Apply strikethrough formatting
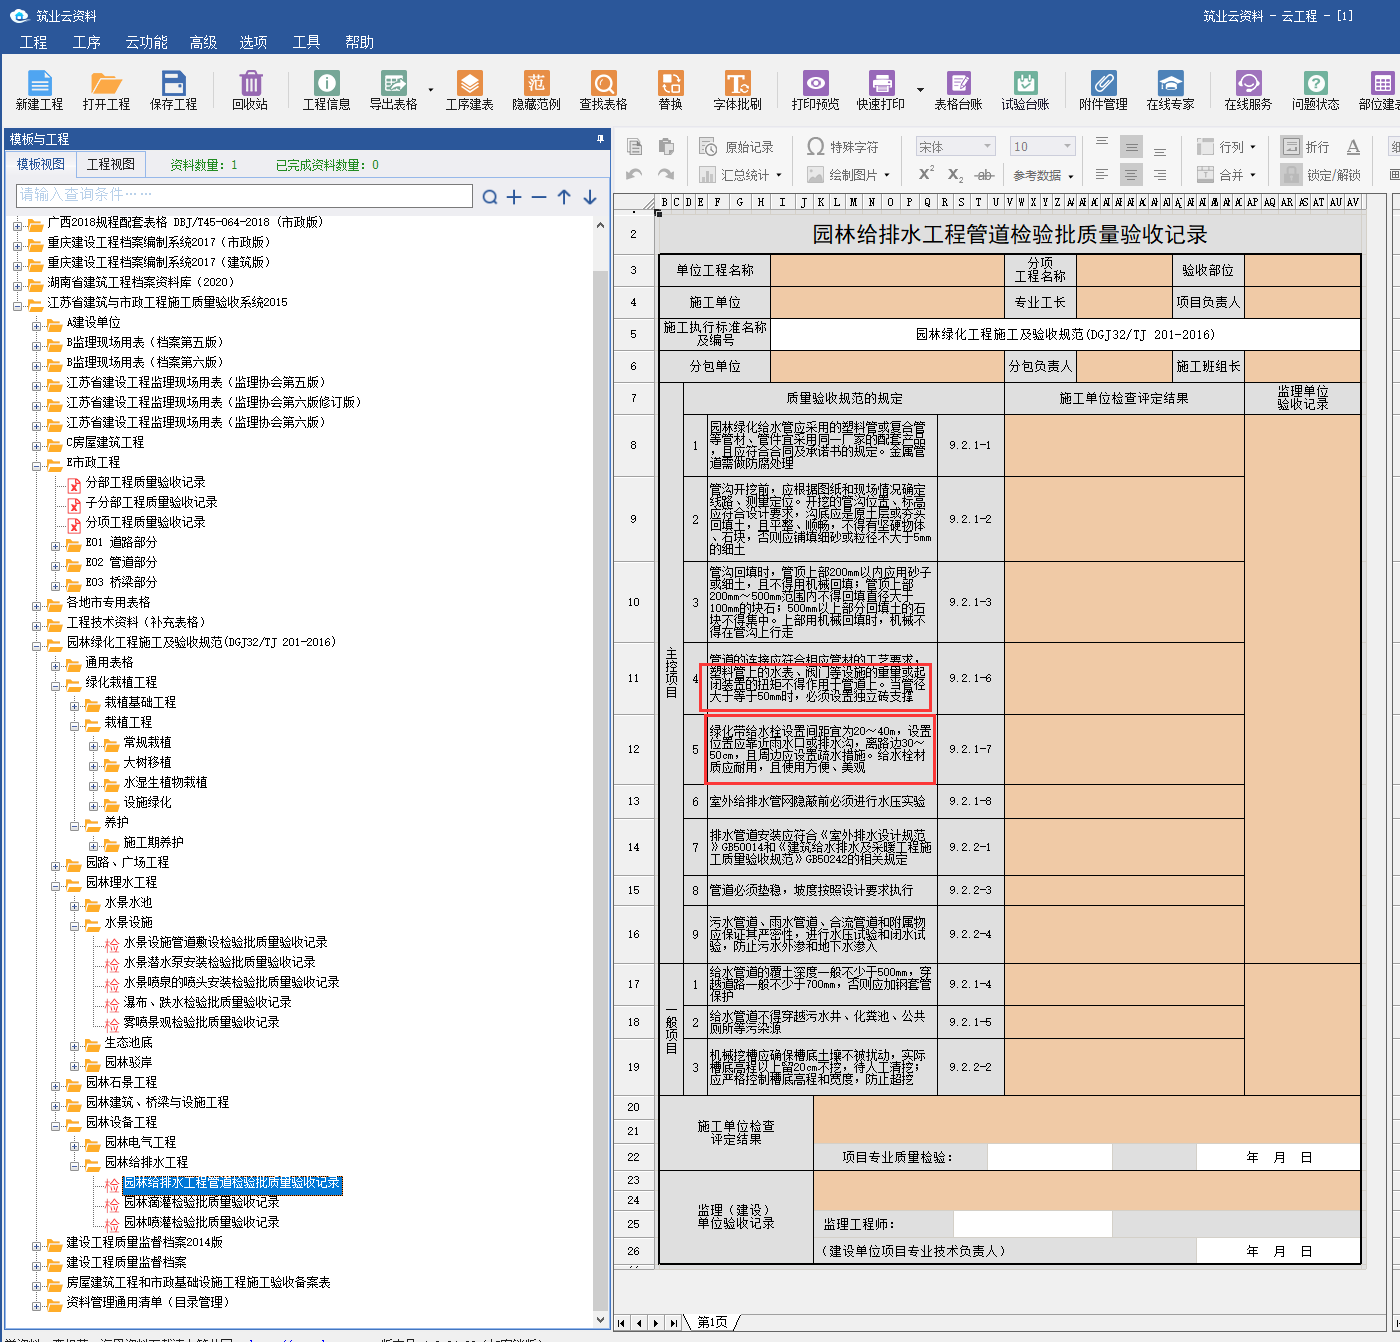 (x=984, y=175)
